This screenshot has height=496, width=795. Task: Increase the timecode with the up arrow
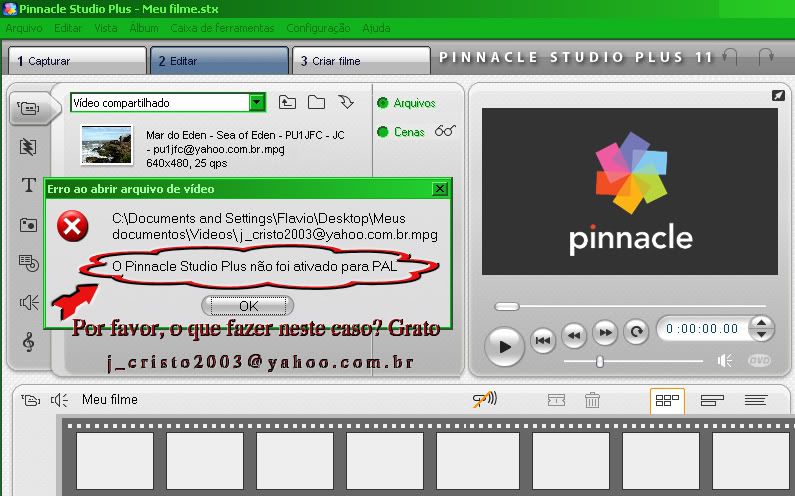click(761, 323)
